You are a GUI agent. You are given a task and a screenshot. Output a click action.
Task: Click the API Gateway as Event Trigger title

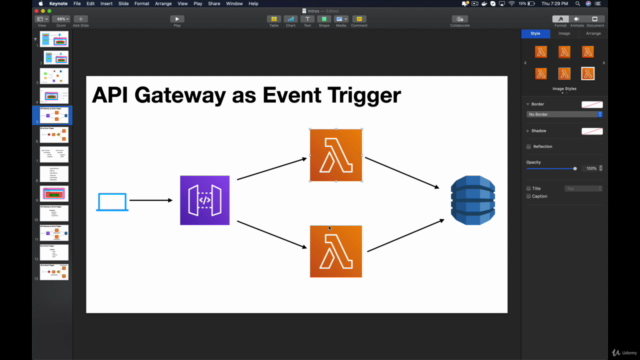pyautogui.click(x=247, y=95)
